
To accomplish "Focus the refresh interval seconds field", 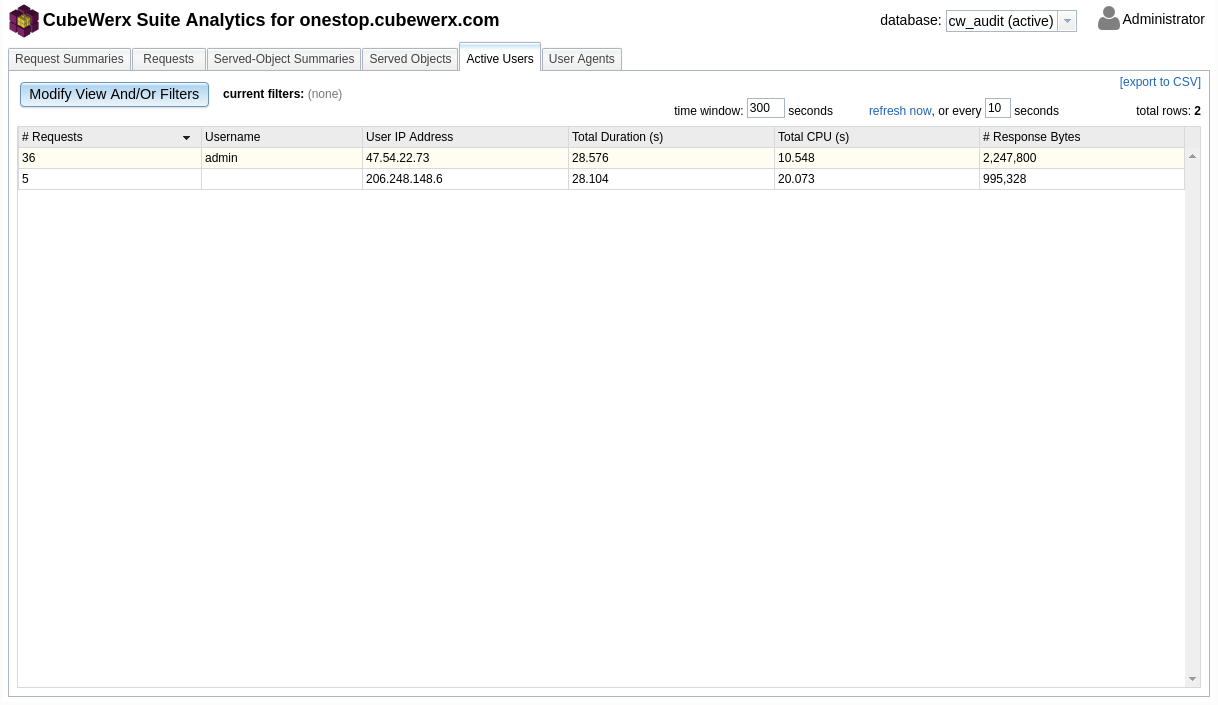I will (x=998, y=108).
